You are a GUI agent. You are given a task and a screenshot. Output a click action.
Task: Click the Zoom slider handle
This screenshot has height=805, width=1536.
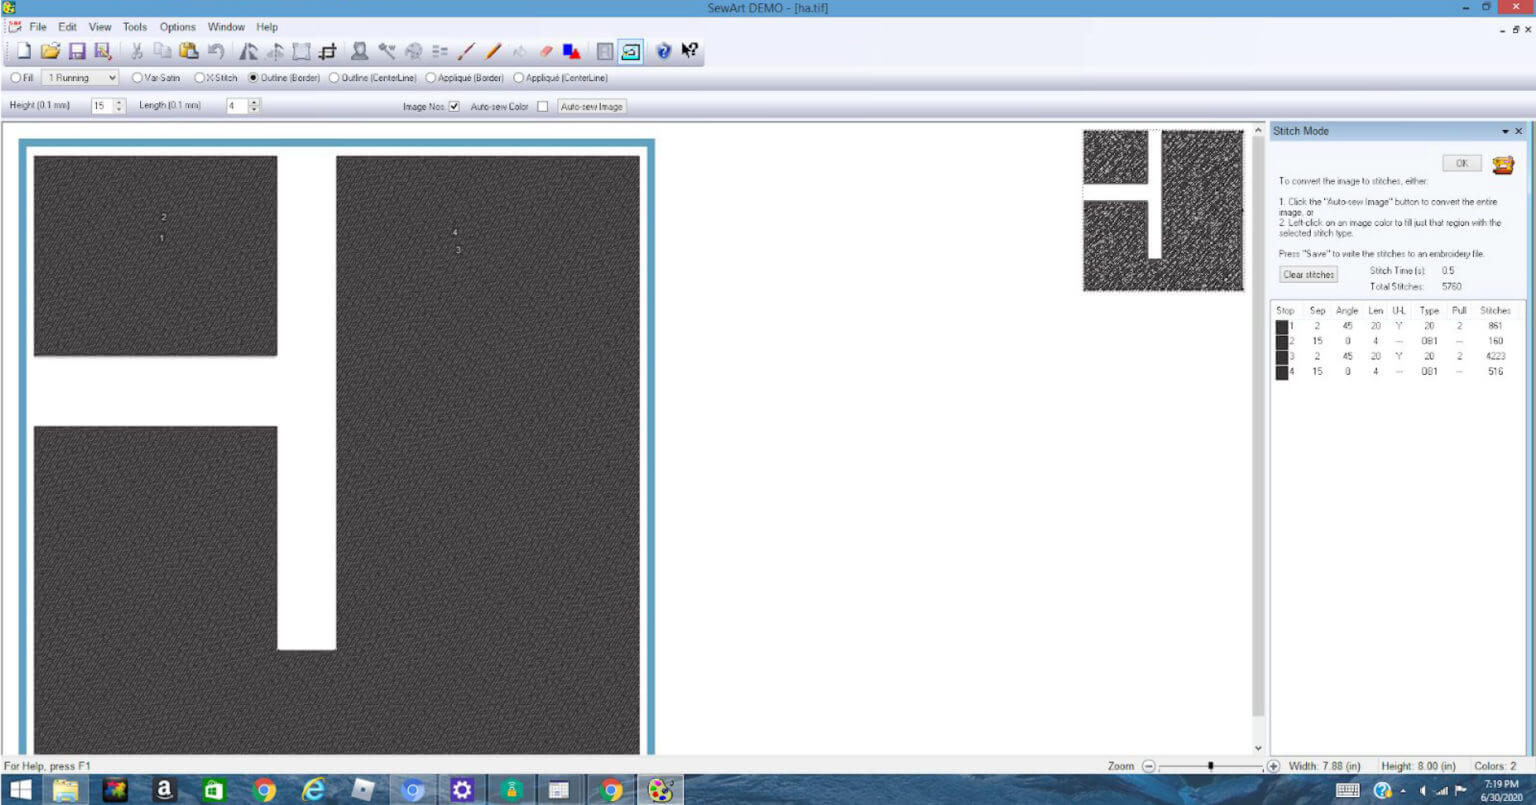tap(1210, 766)
